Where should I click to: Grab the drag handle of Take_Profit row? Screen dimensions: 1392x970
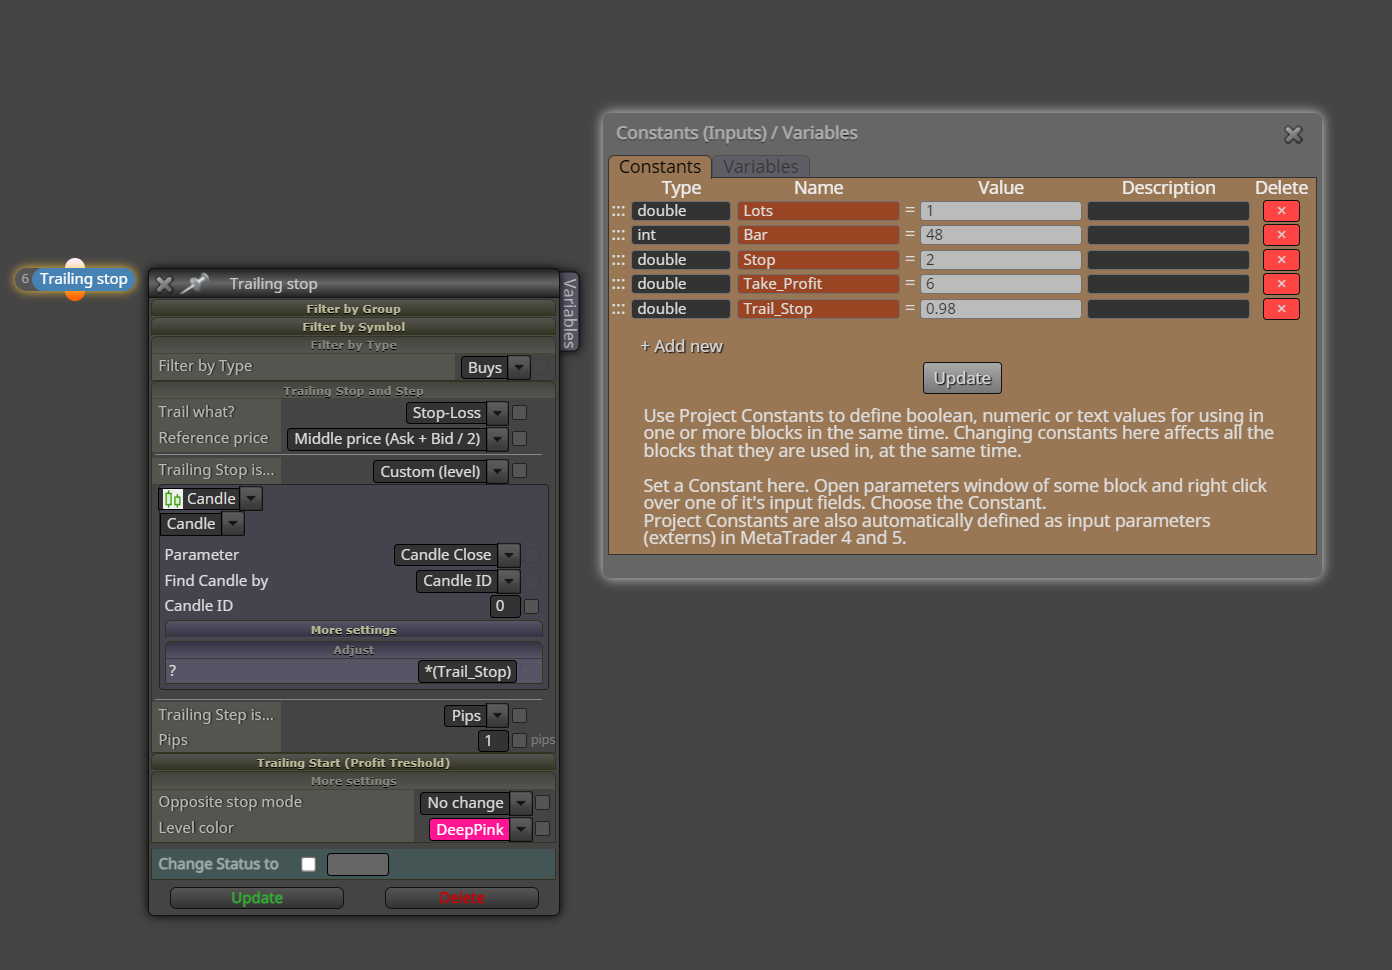[x=618, y=284]
